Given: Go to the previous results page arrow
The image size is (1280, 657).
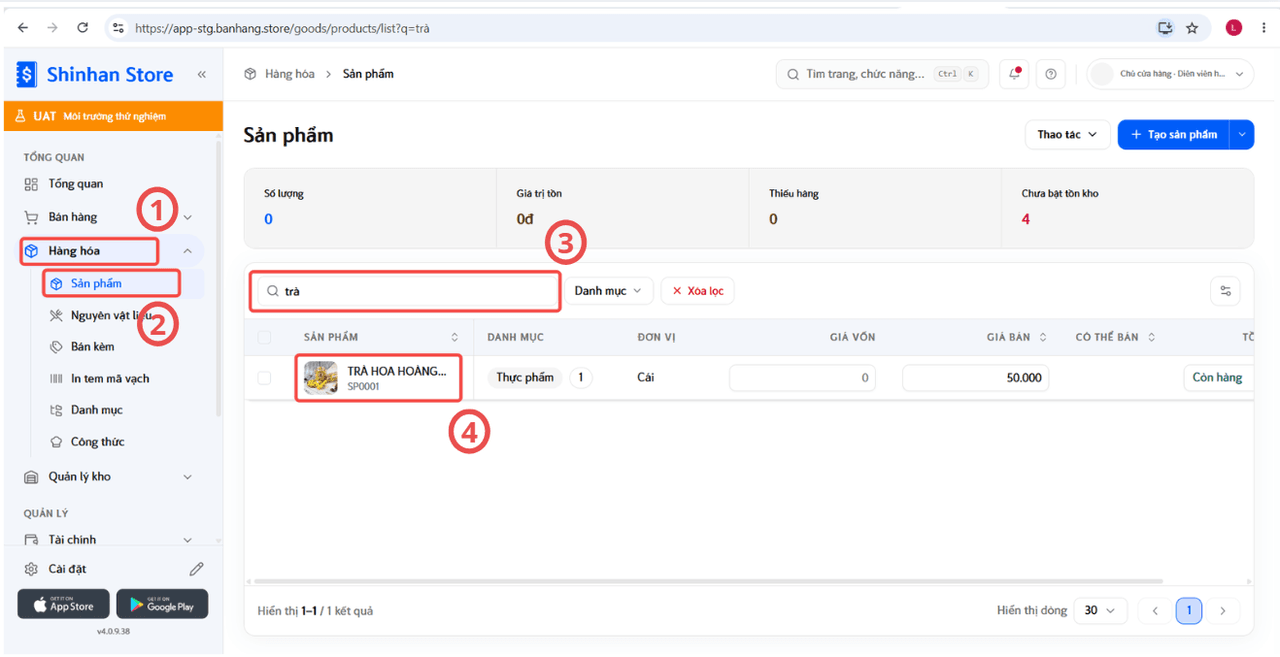Looking at the screenshot, I should (1155, 611).
